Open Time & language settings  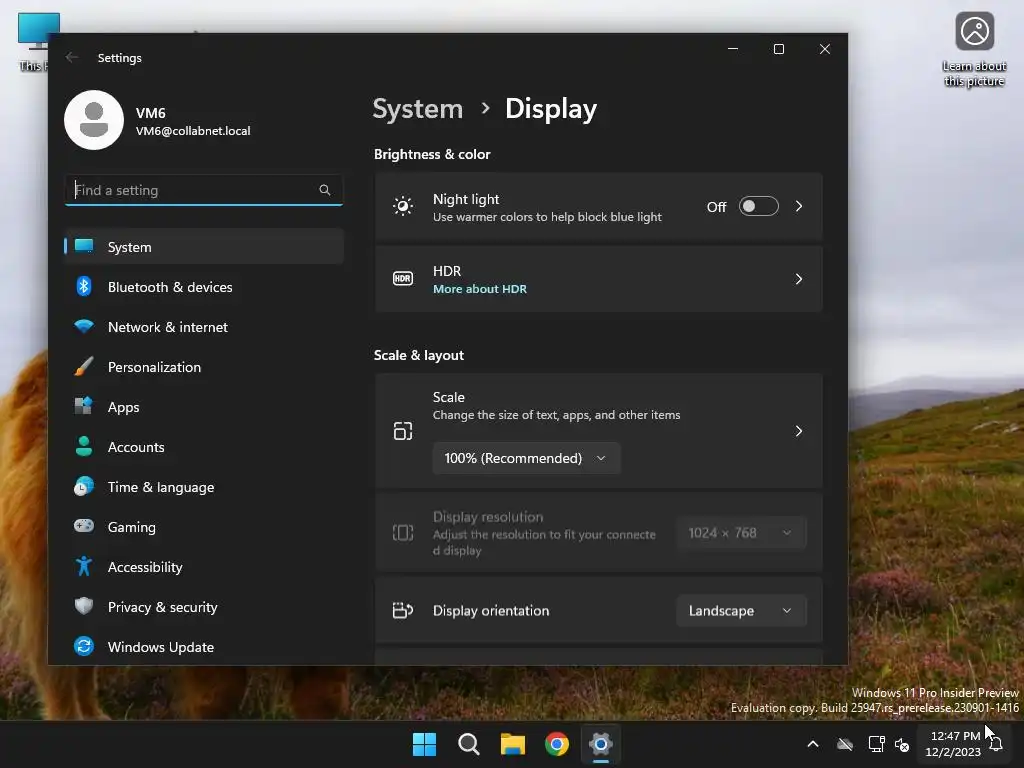pos(204,487)
